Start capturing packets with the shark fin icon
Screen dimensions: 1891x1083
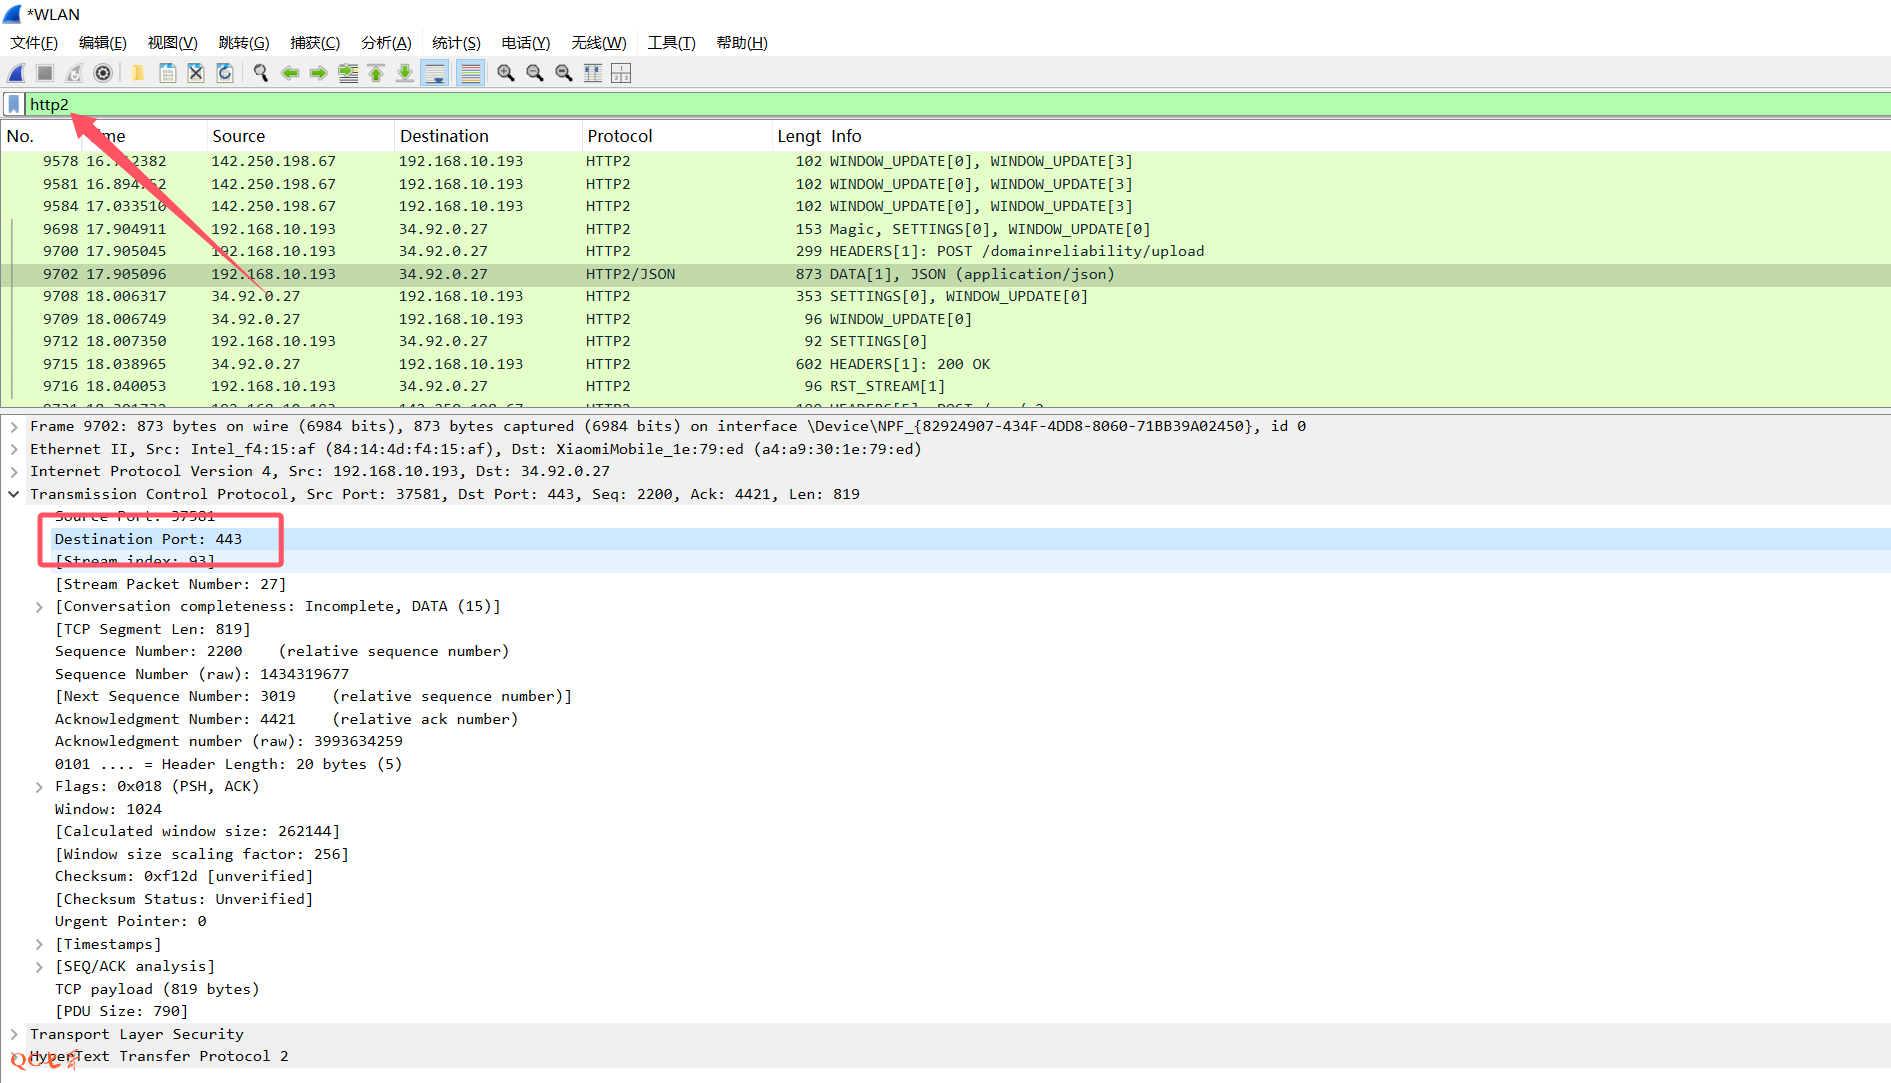(x=16, y=73)
